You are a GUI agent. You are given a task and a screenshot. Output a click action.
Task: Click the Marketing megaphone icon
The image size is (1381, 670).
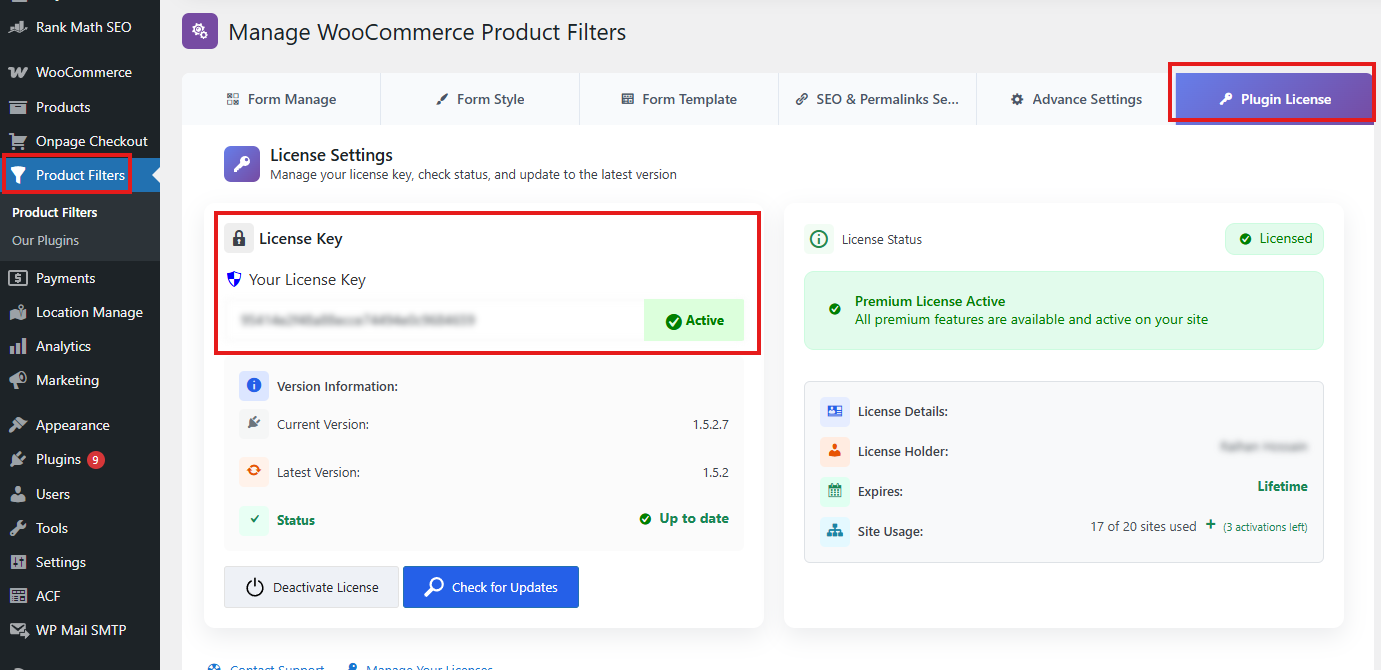tap(17, 380)
